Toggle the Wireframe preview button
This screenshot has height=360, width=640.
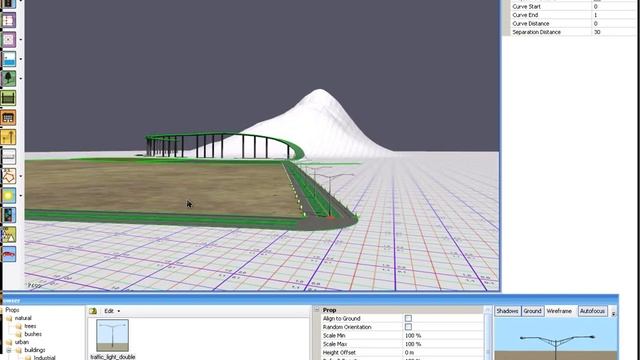(x=559, y=311)
